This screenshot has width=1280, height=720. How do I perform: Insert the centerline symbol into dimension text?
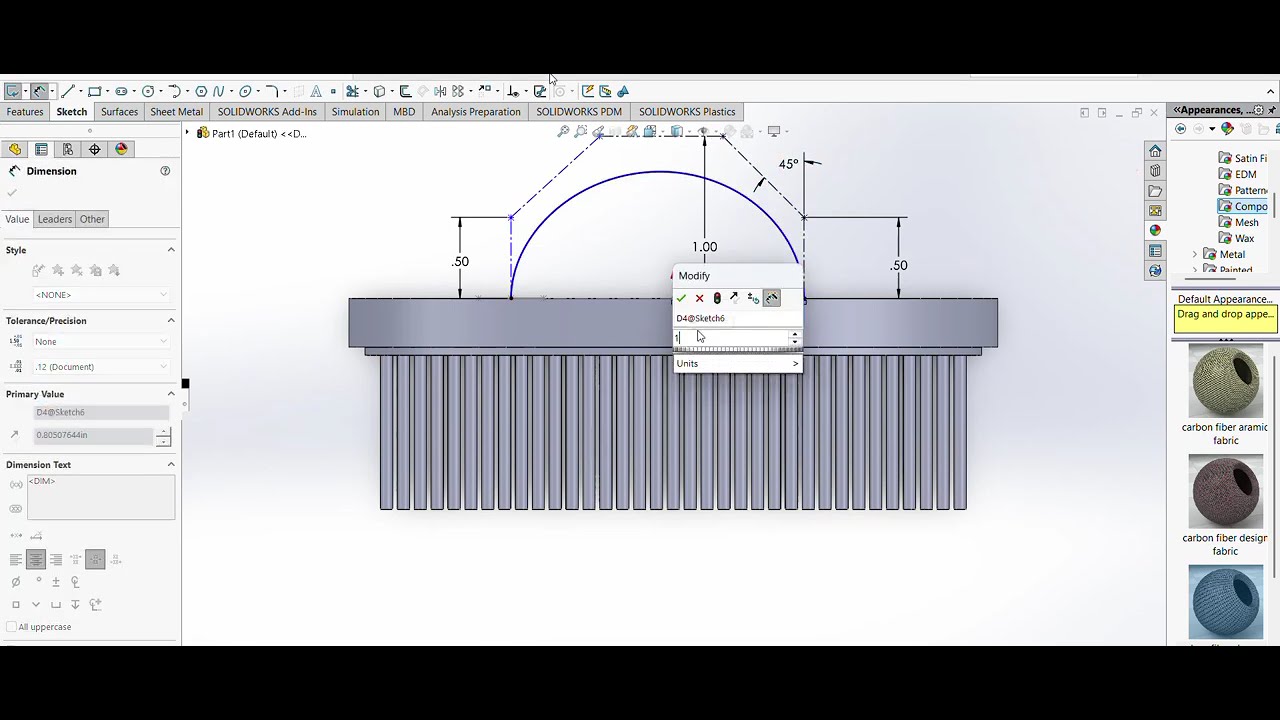(76, 582)
